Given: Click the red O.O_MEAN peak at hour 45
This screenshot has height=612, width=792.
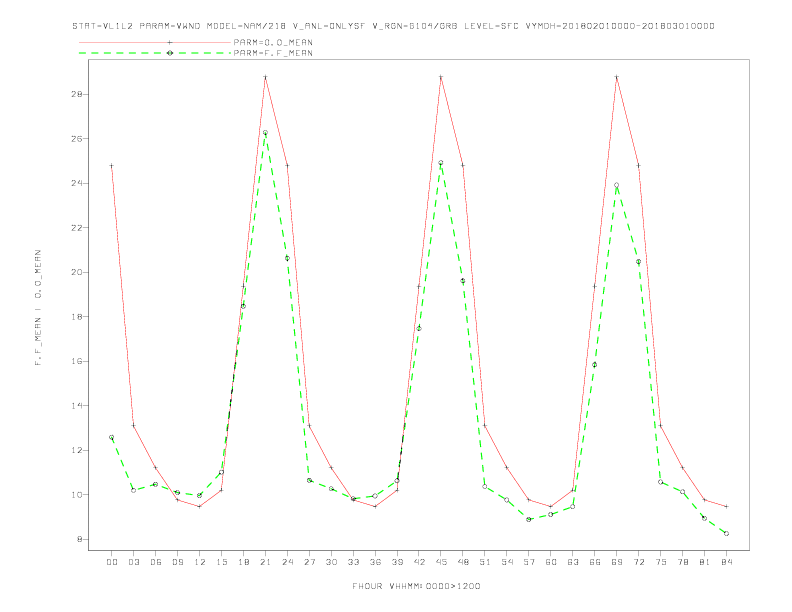Looking at the screenshot, I should [x=441, y=77].
